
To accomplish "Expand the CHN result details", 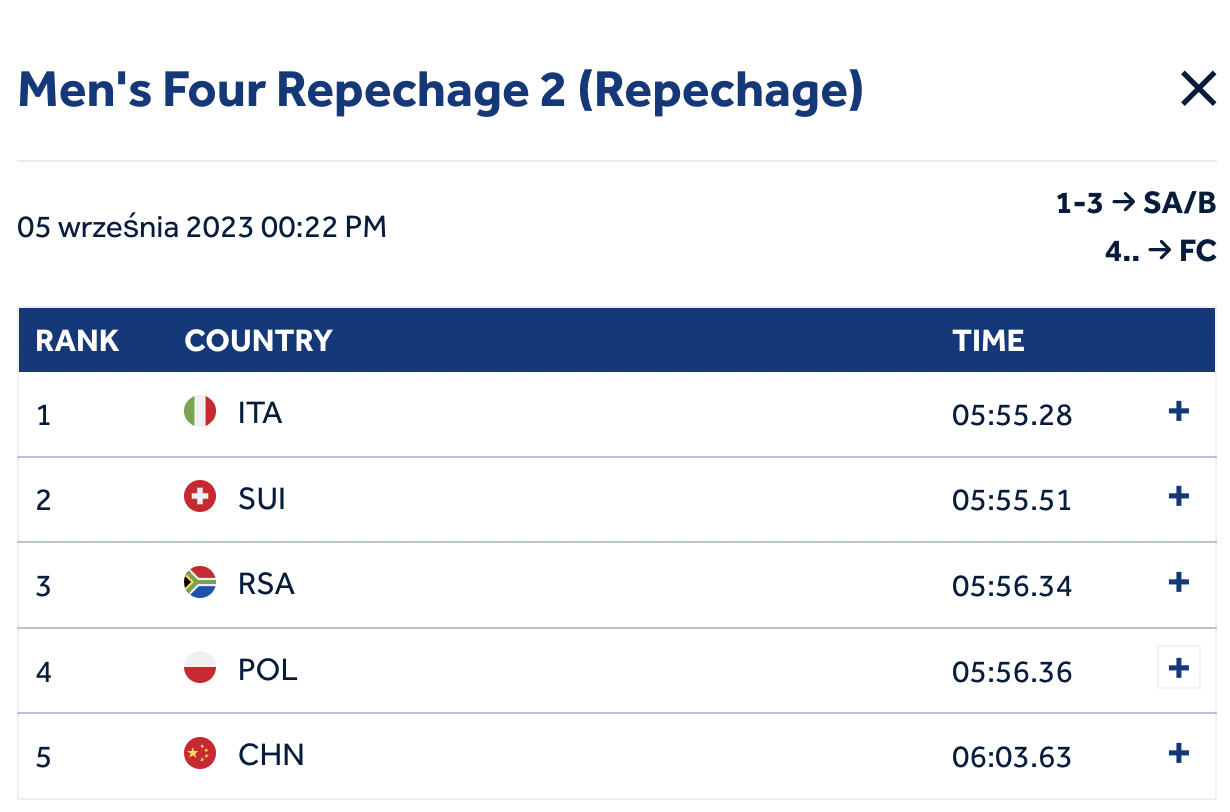I will (1179, 753).
